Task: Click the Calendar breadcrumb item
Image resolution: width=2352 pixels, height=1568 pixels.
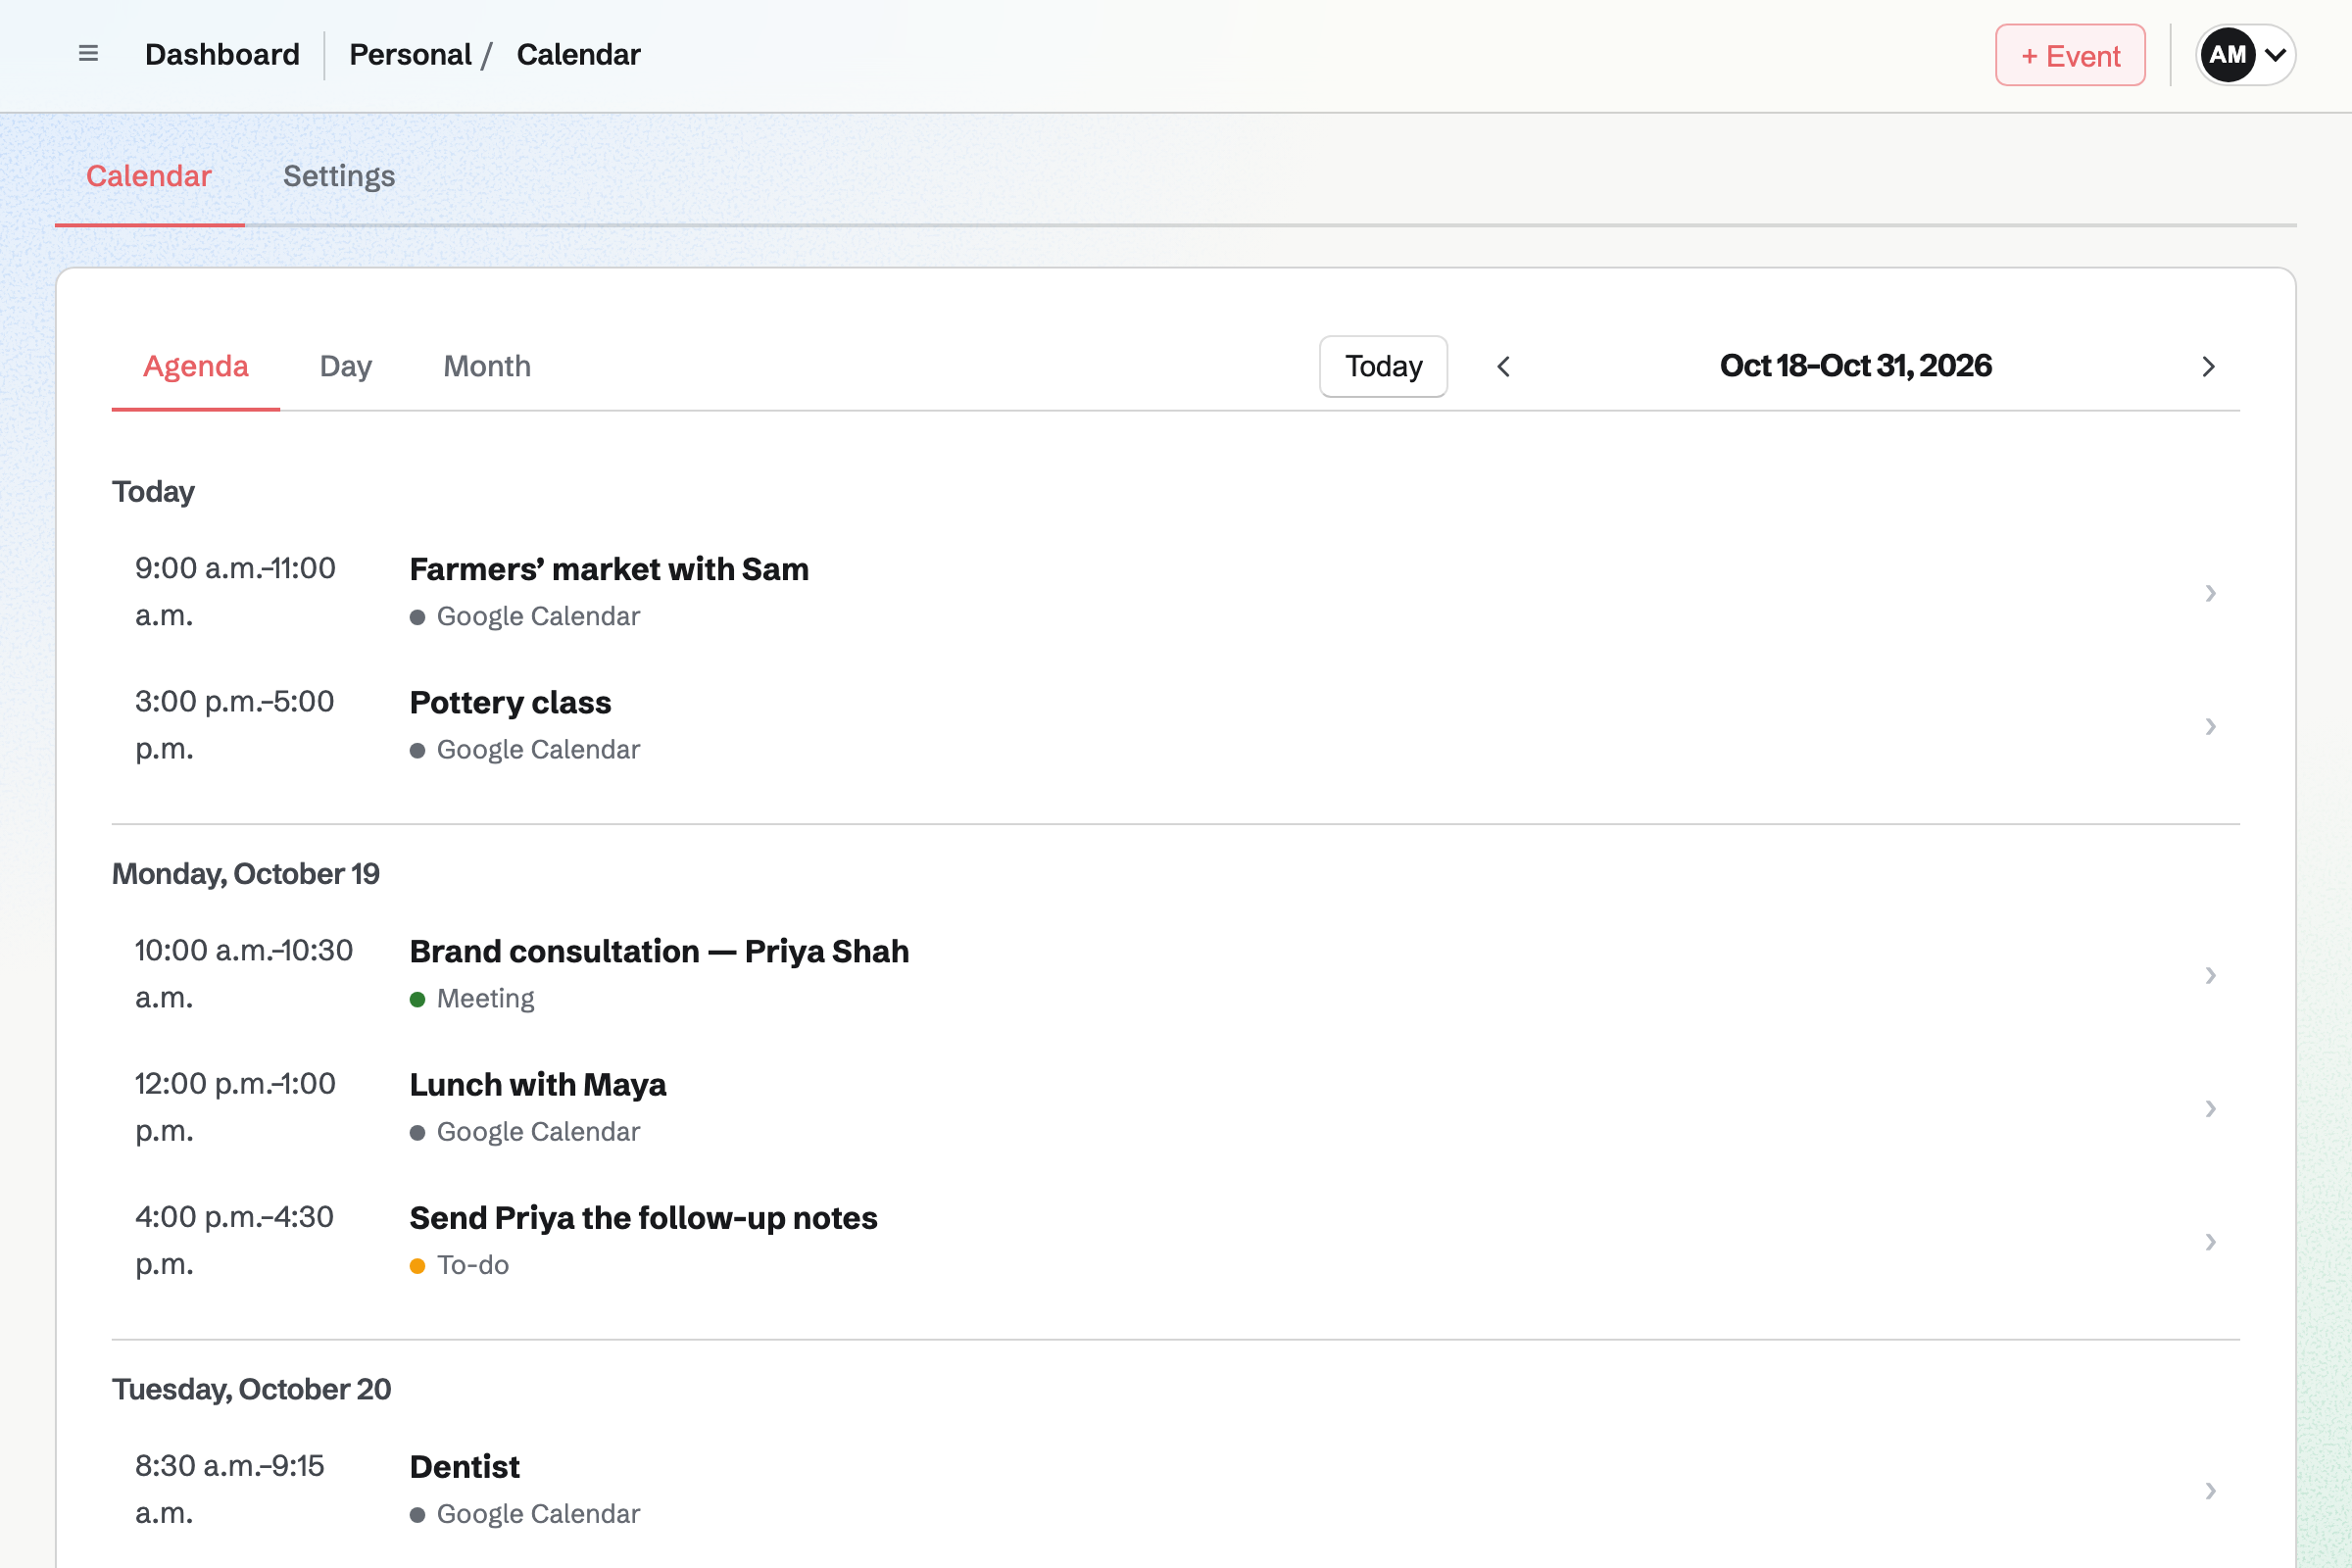Action: tap(578, 54)
